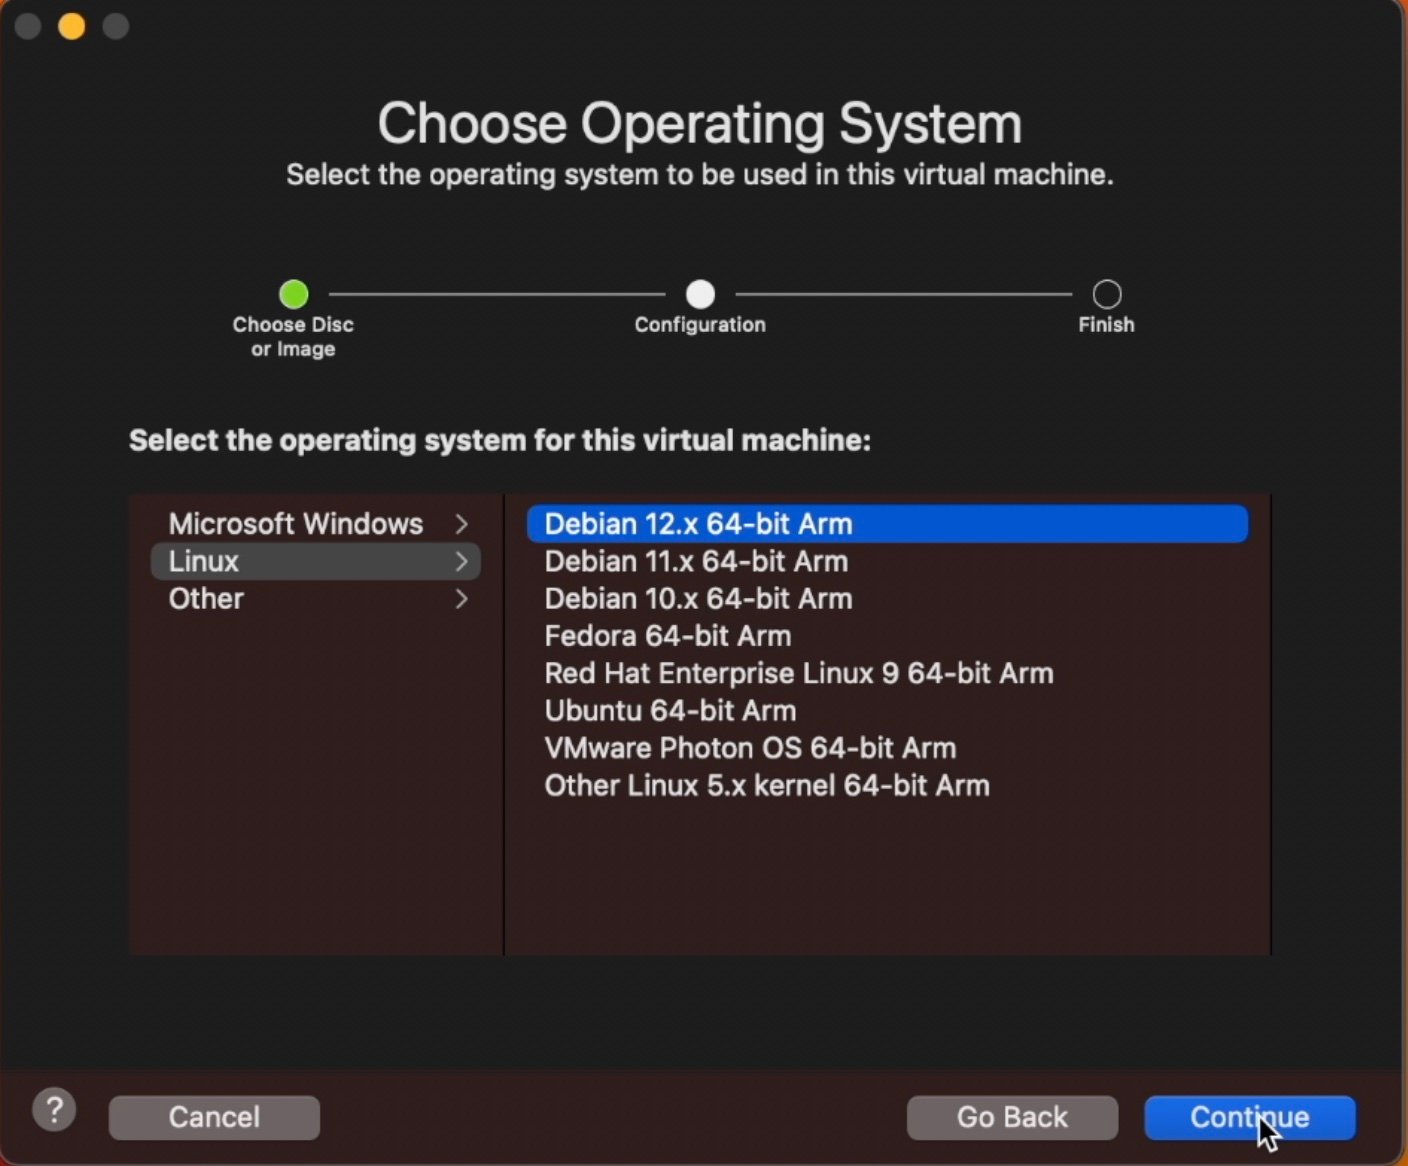The width and height of the screenshot is (1408, 1166).
Task: Expand the Linux chevron arrow
Action: [461, 561]
